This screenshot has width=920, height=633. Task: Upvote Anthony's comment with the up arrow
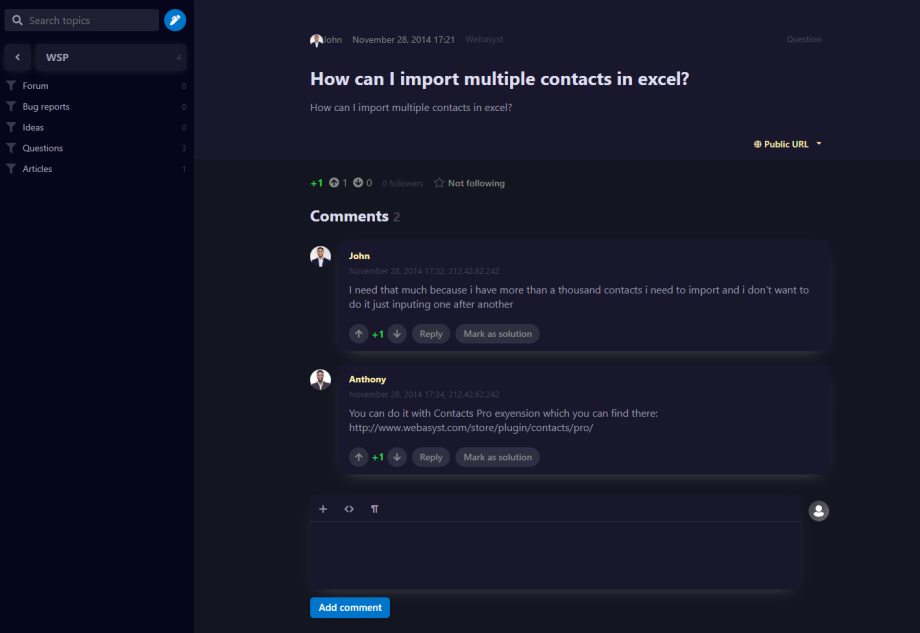(359, 457)
